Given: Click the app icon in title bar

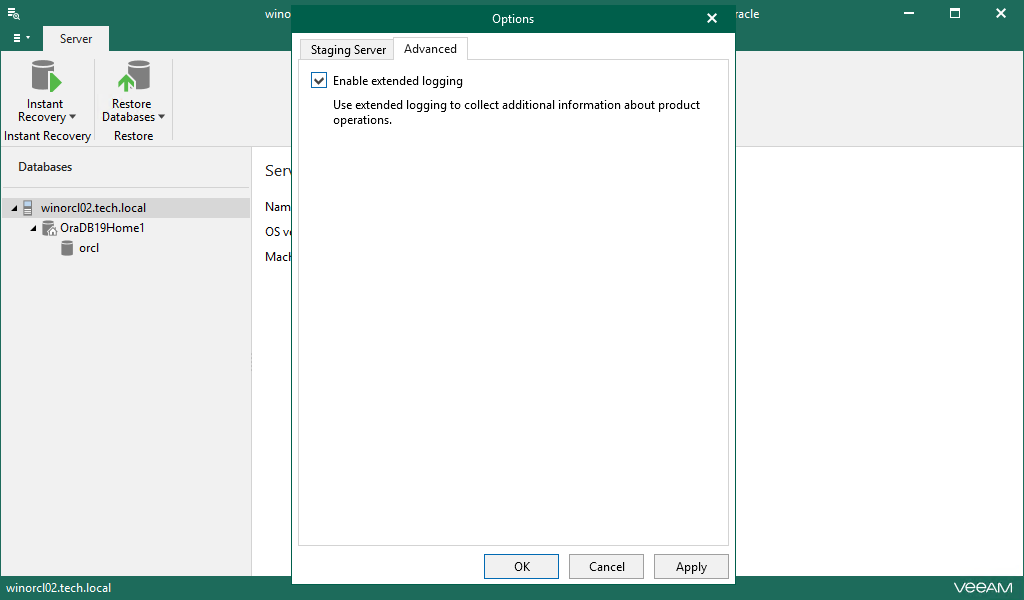Looking at the screenshot, I should click(x=14, y=14).
